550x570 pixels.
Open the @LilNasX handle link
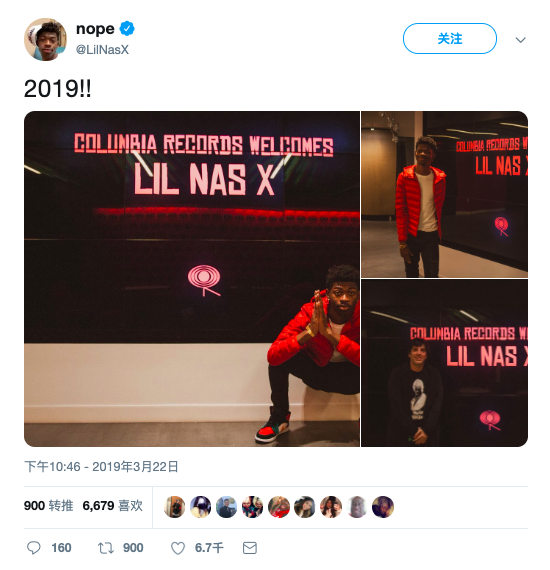[102, 49]
